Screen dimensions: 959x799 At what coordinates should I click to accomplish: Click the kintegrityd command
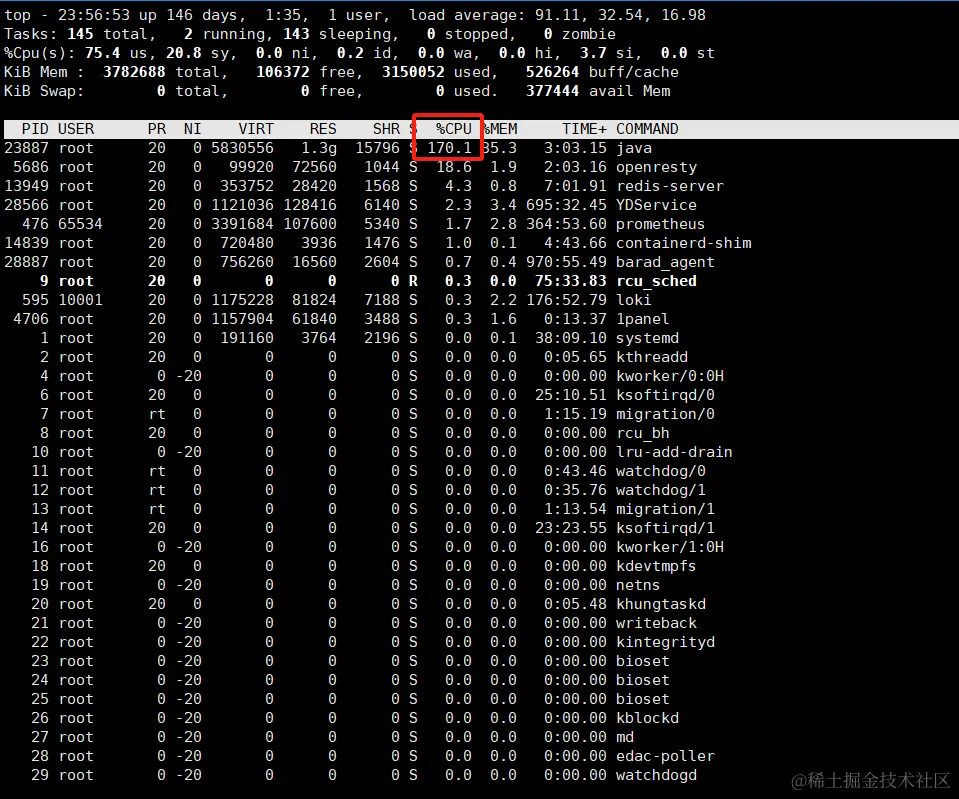point(665,641)
